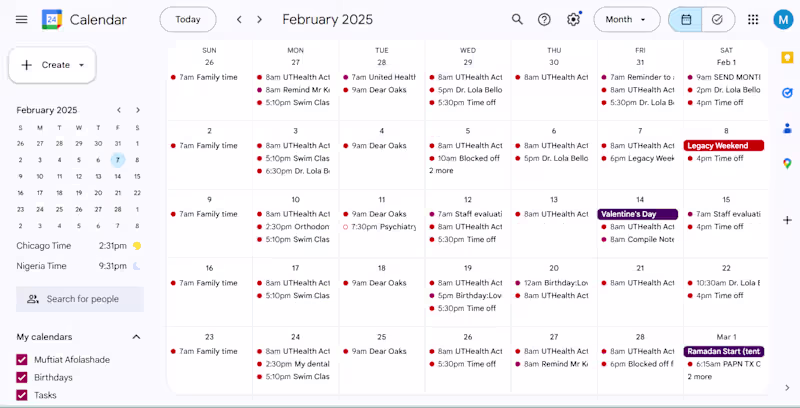Open the Month view dropdown
The image size is (800, 408).
coord(626,19)
